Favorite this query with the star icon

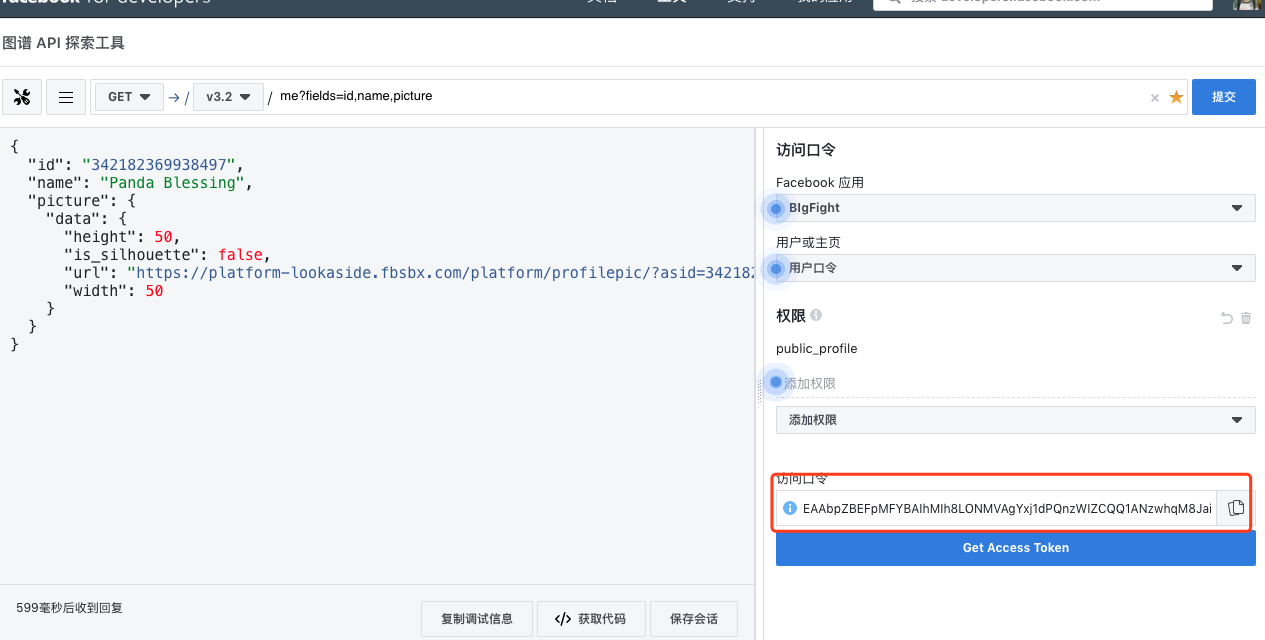tap(1176, 97)
